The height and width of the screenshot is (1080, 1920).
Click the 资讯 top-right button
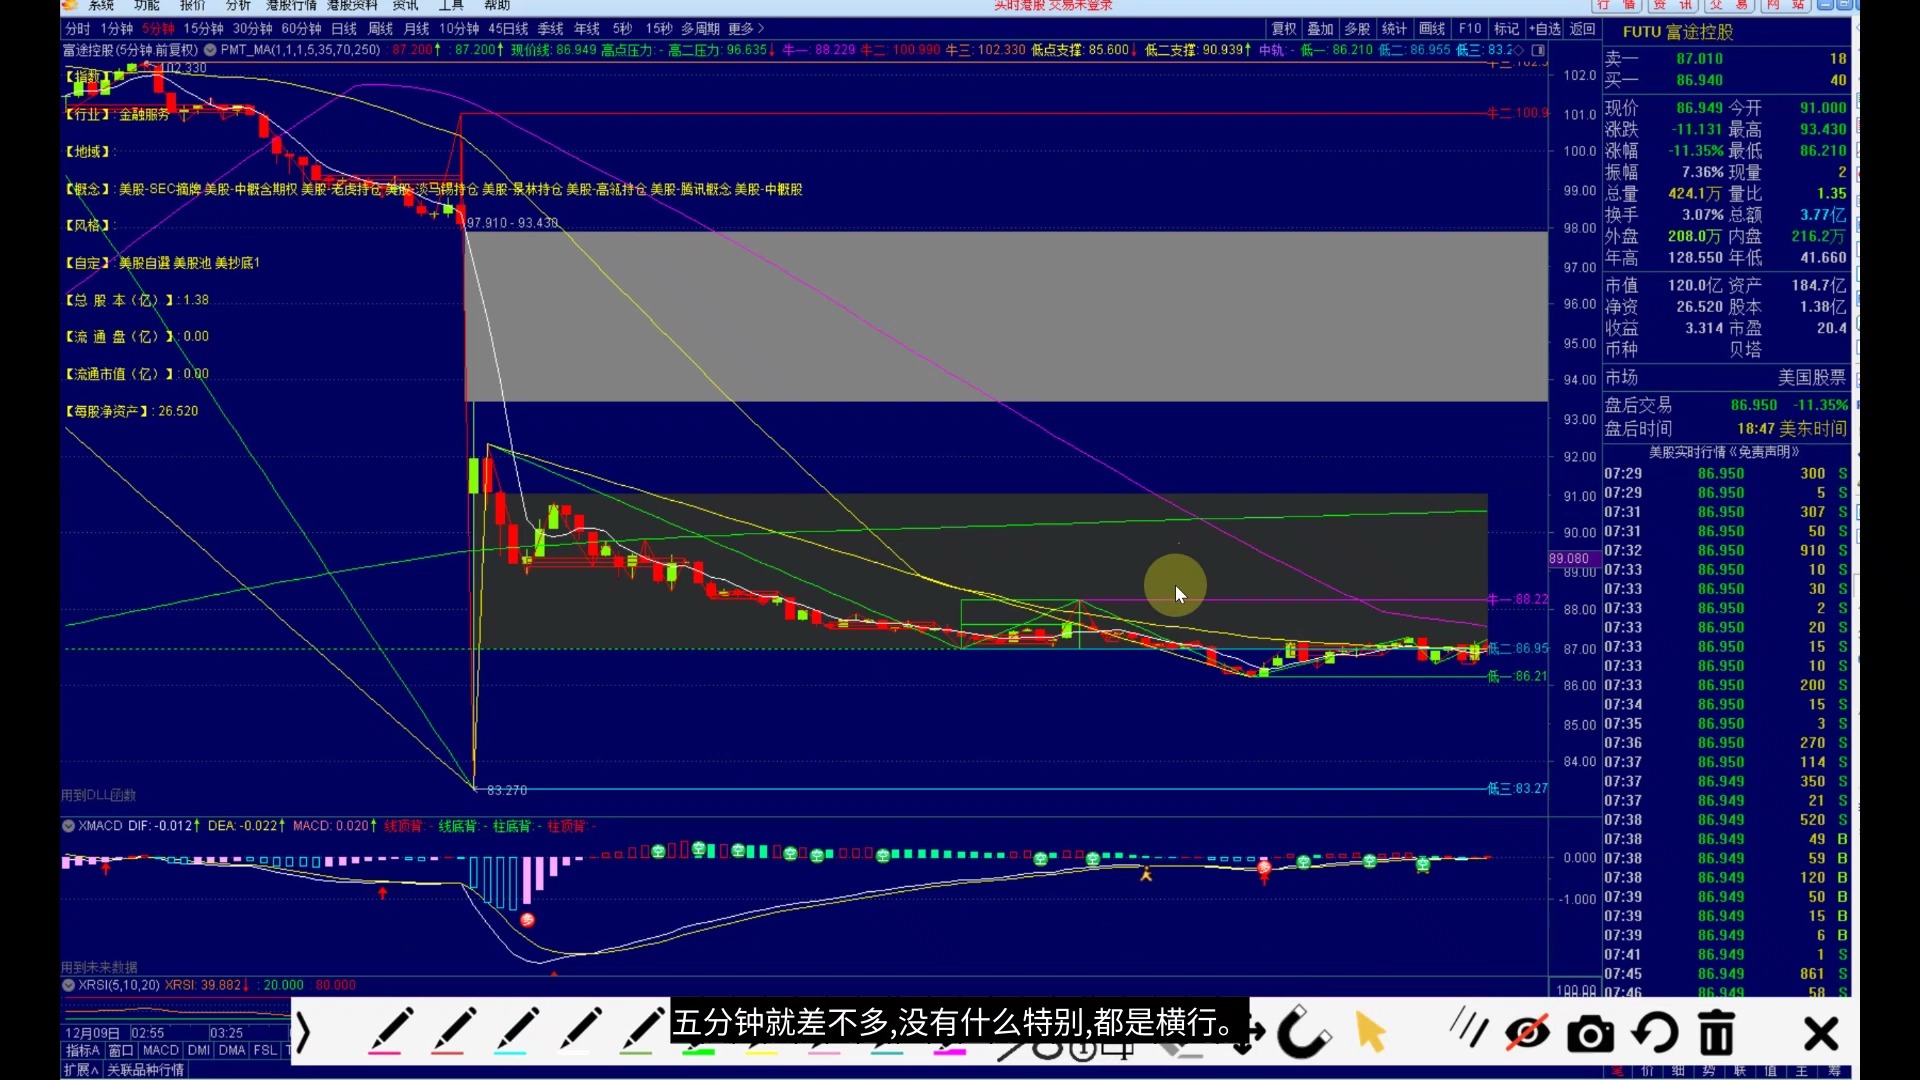tap(1673, 5)
